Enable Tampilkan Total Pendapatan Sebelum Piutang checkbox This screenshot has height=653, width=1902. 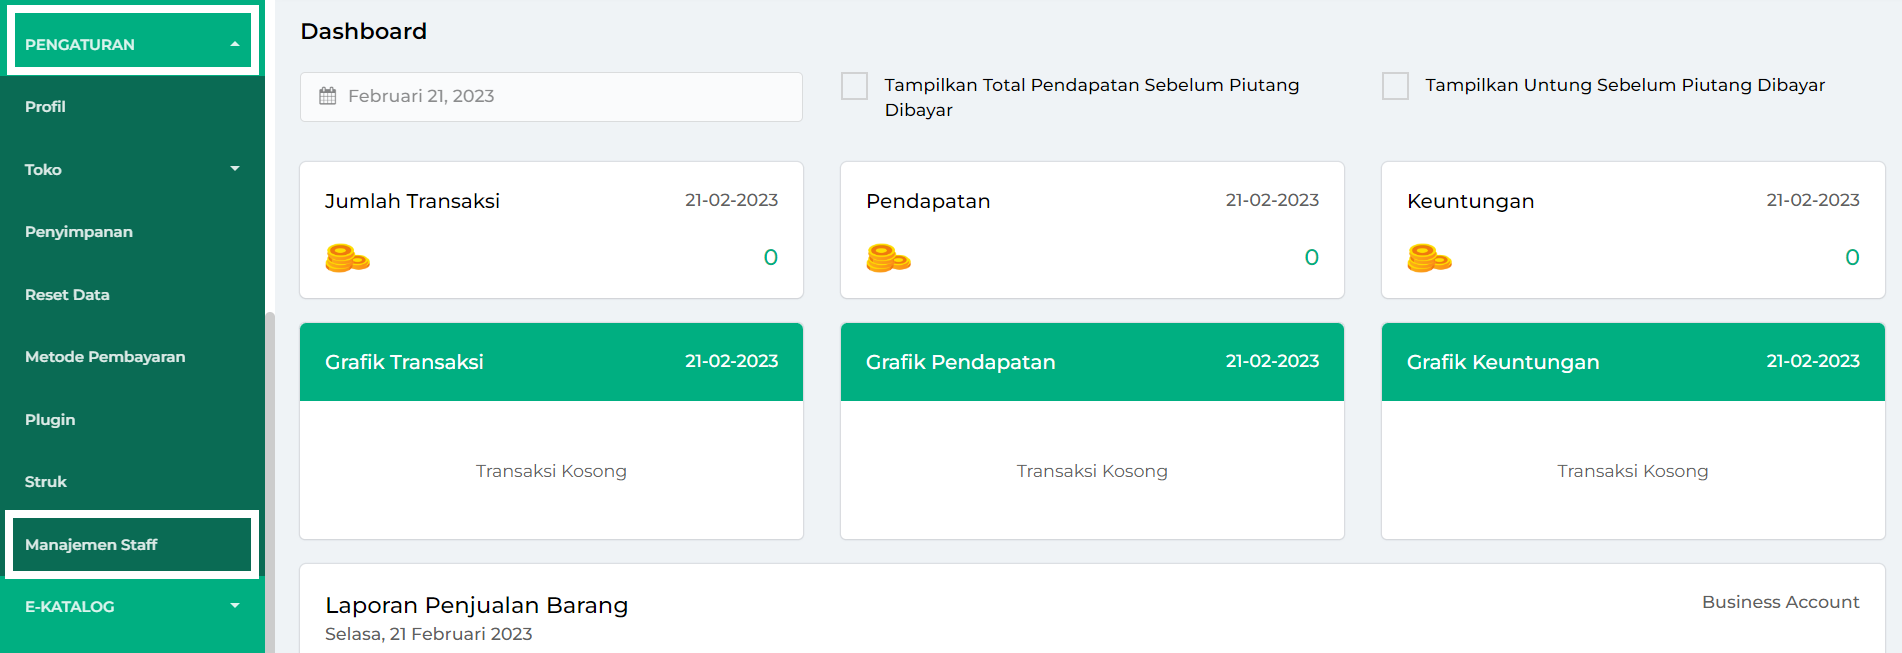coord(855,86)
